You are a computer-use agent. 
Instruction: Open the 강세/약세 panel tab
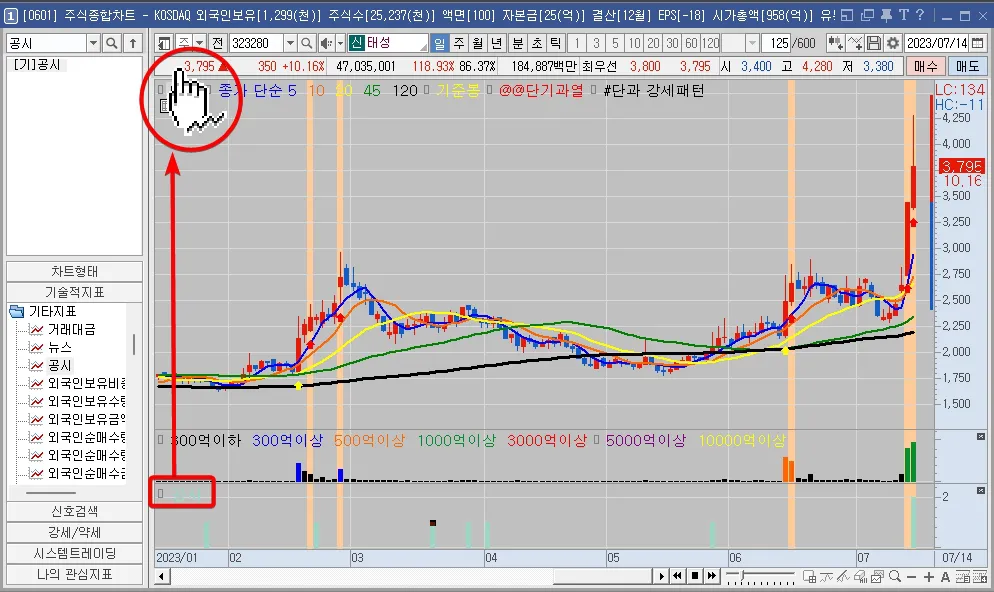[74, 532]
